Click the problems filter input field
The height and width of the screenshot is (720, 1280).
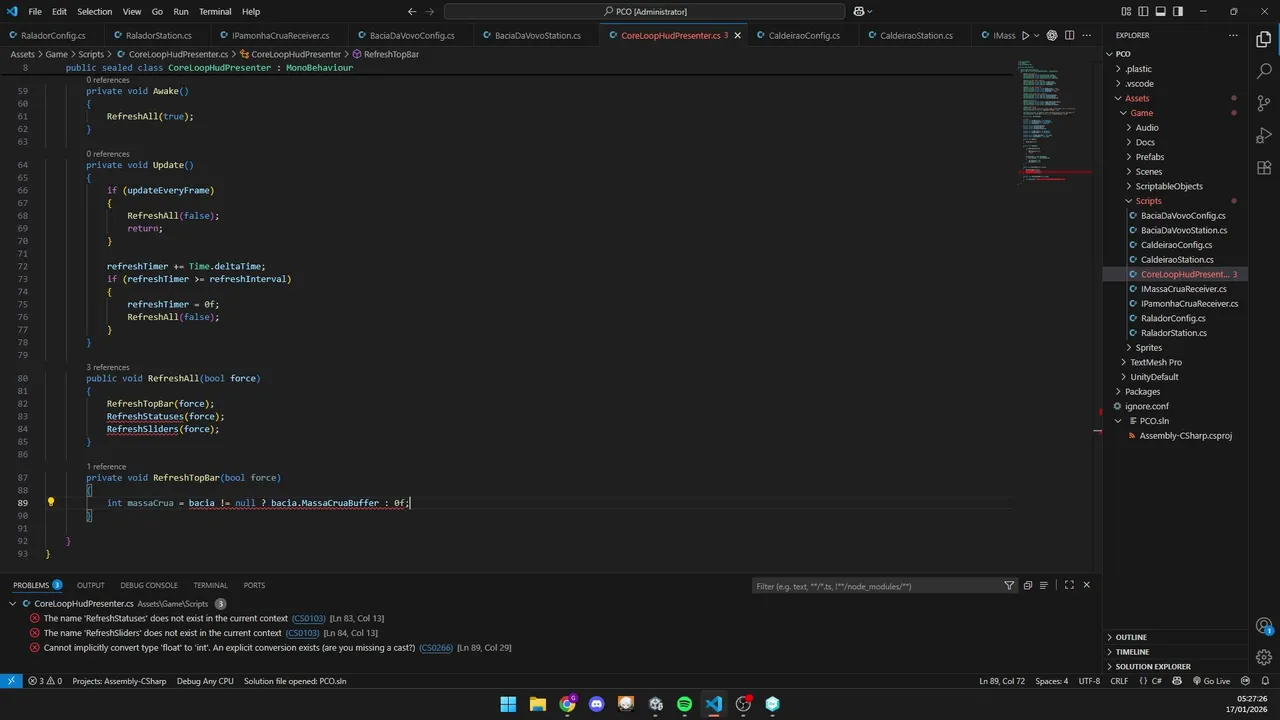point(876,586)
